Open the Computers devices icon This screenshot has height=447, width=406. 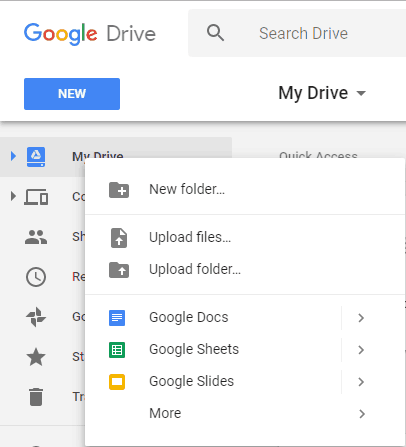36,197
